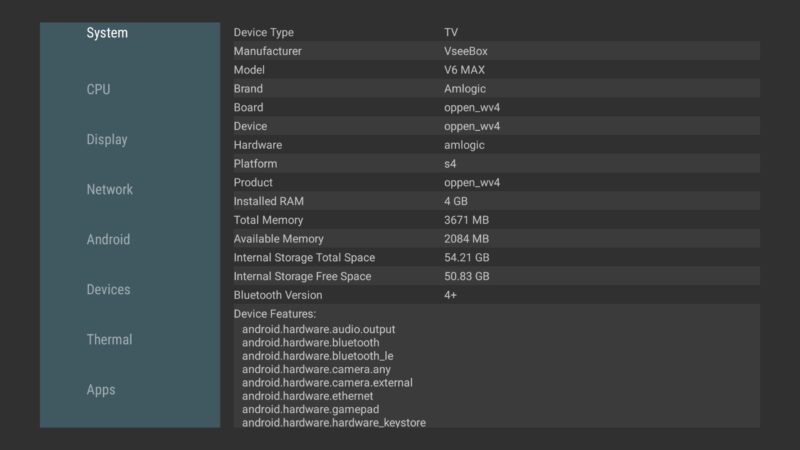
Task: Click the 54.21 GB value
Action: (x=467, y=258)
